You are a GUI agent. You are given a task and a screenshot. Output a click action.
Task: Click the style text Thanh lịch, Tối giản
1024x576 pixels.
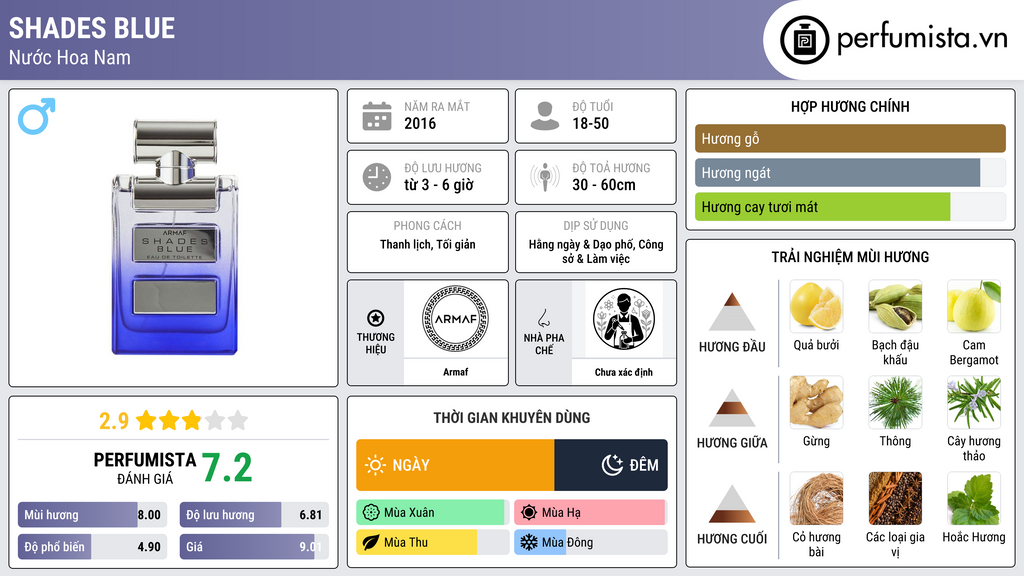pos(428,244)
